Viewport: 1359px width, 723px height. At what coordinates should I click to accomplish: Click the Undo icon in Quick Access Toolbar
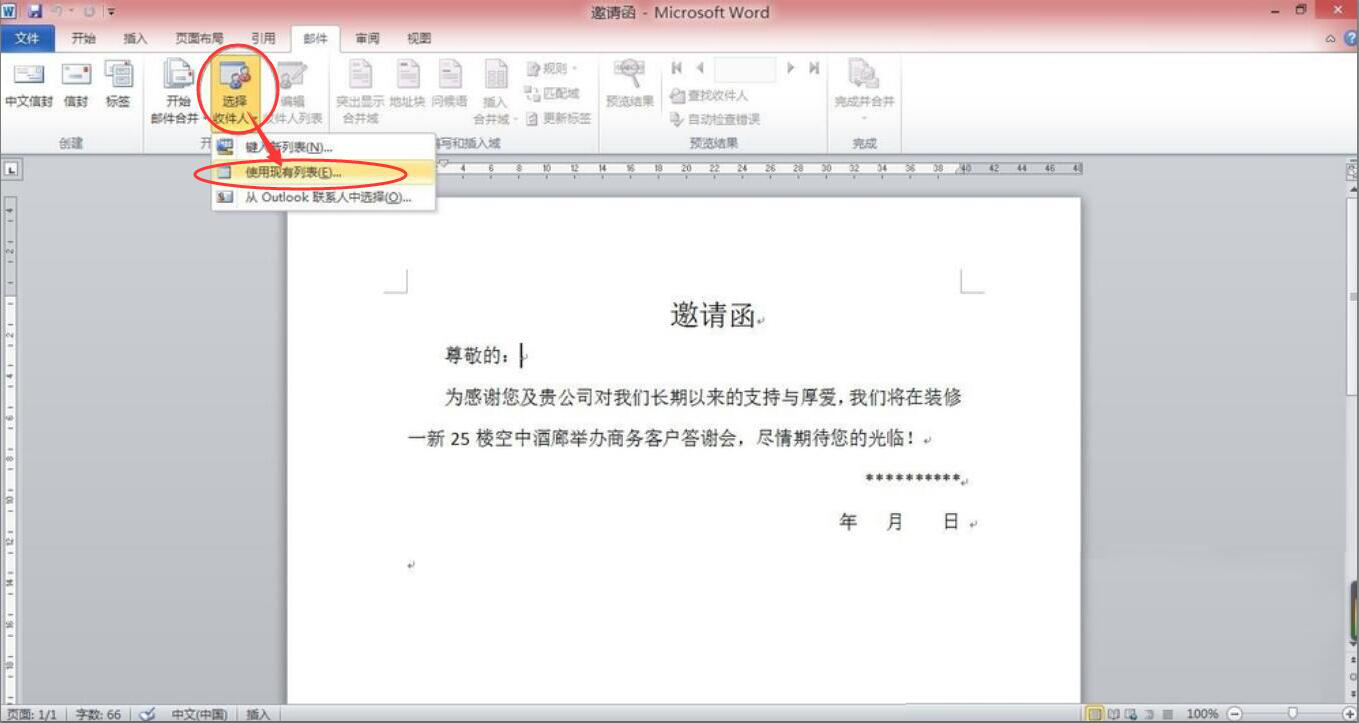click(x=59, y=12)
